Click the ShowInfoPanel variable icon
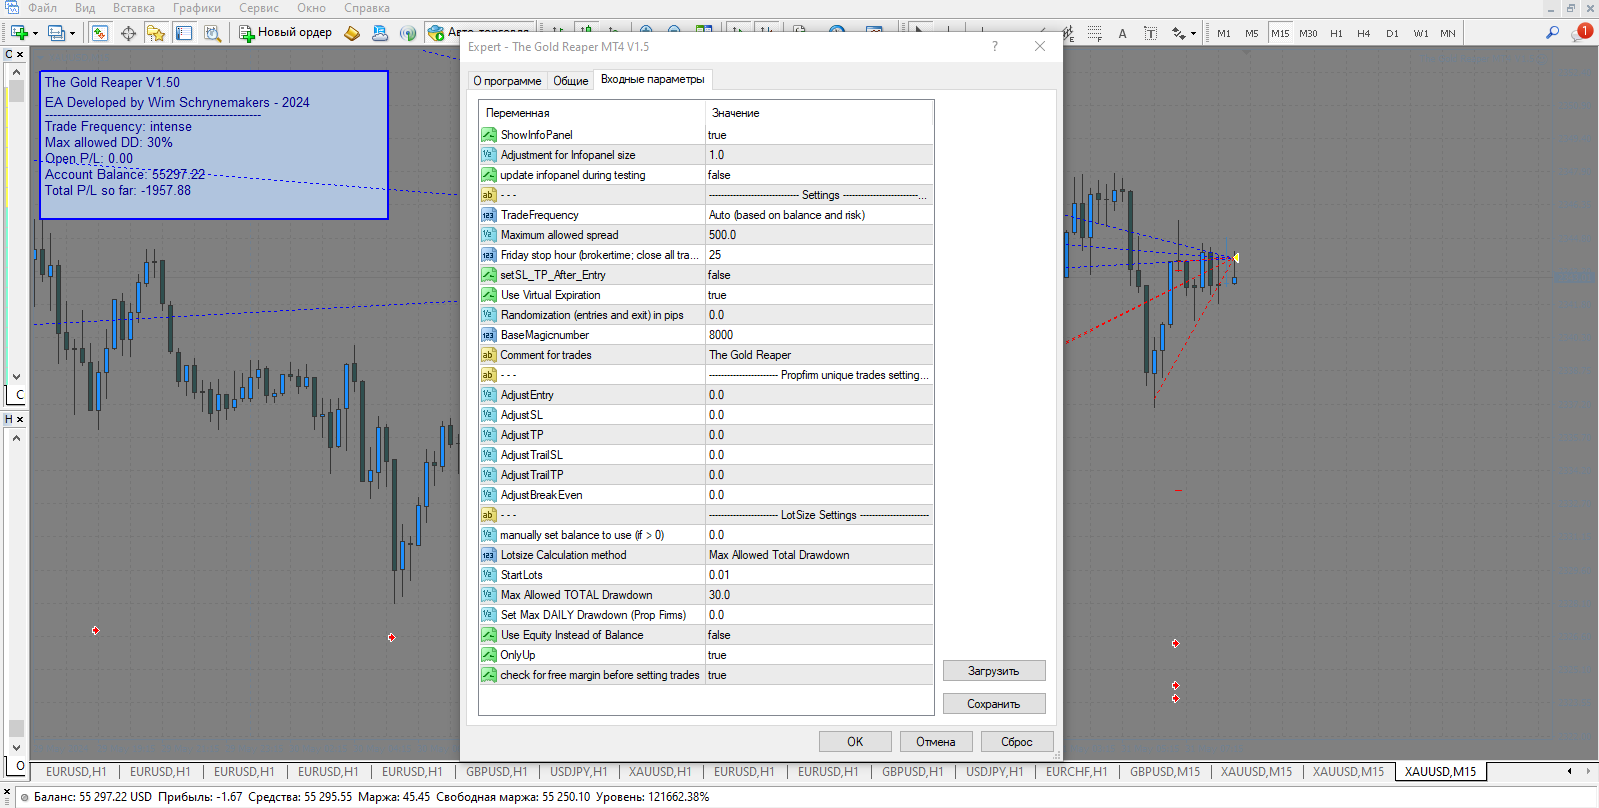1599x808 pixels. point(489,135)
